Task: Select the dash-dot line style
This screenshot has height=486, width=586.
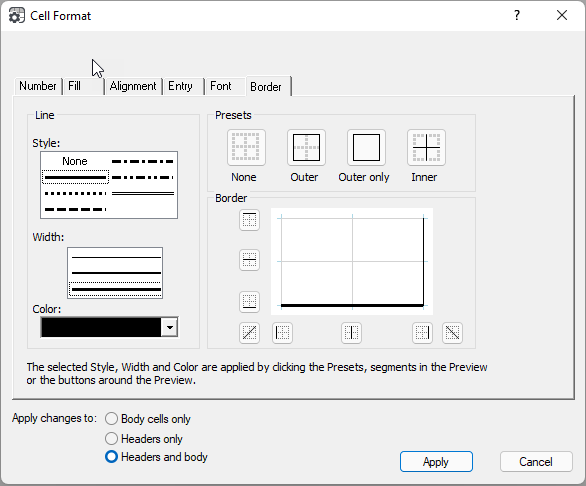Action: tap(142, 162)
